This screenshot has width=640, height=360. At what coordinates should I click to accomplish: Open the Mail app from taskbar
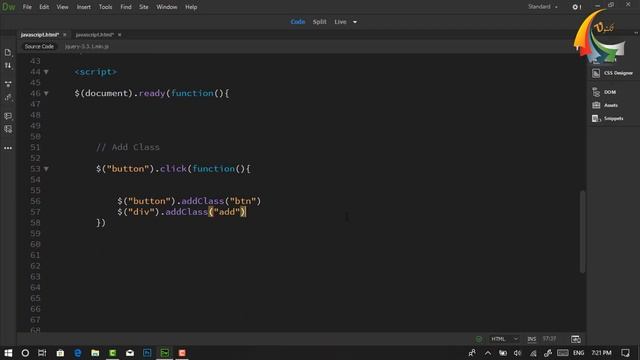coord(130,353)
